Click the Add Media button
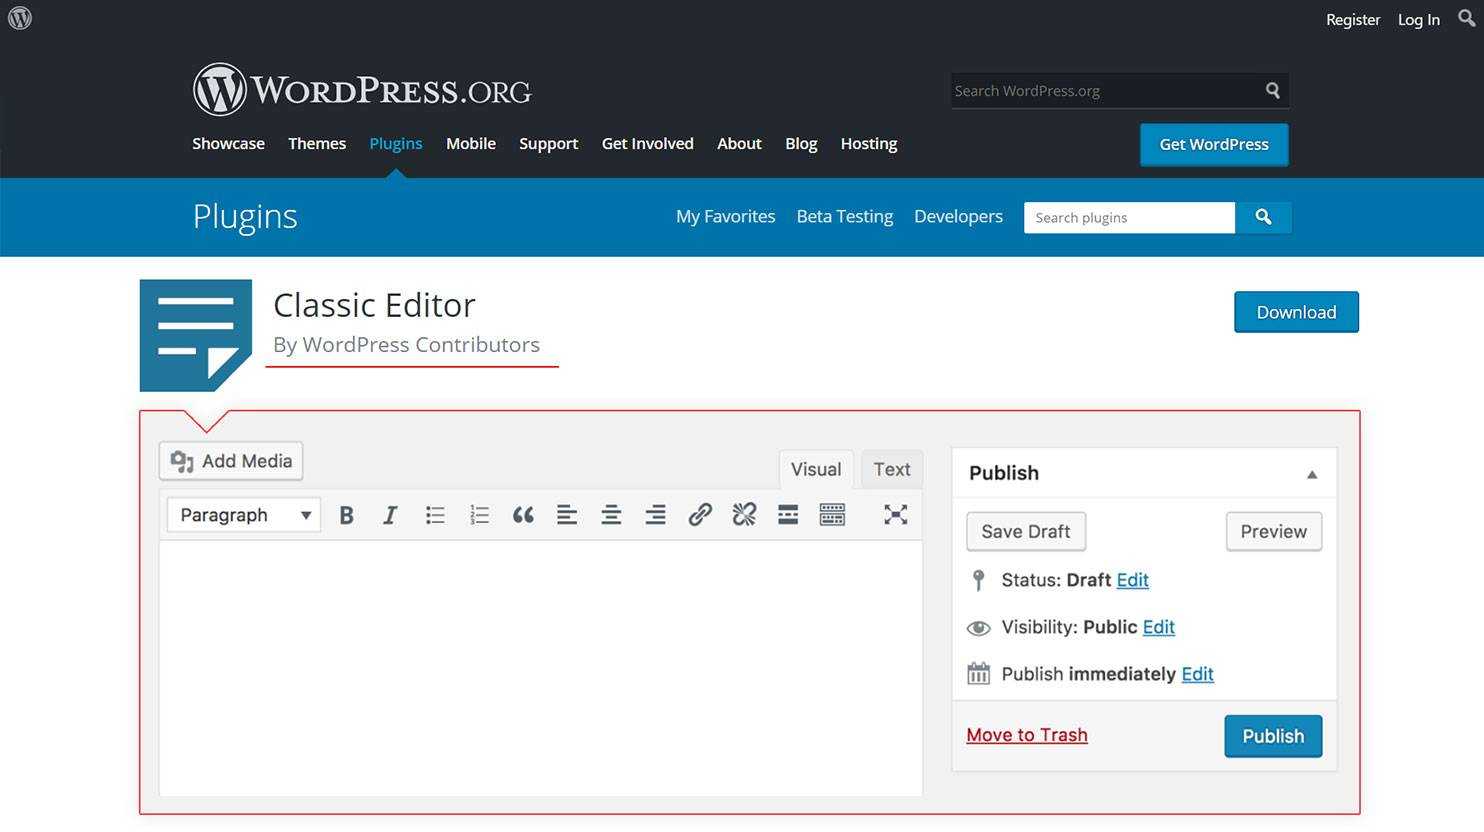1484x832 pixels. [231, 461]
